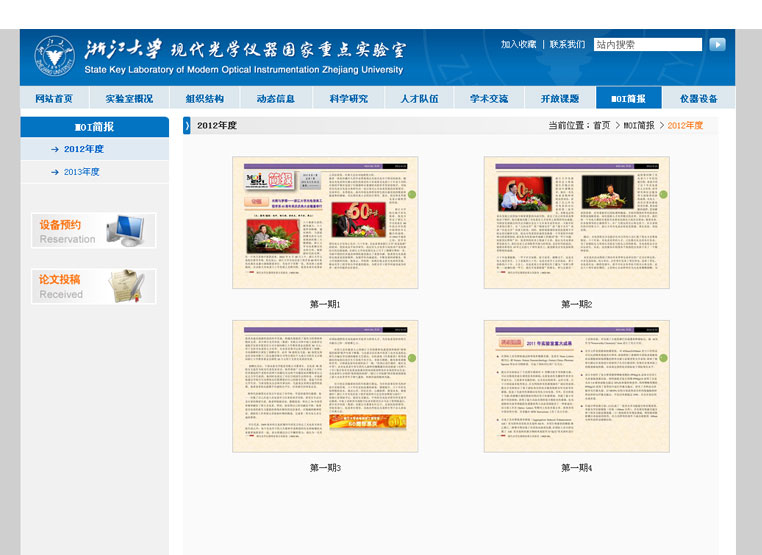
Task: Click the Zhejiang University logo emblem
Action: (54, 56)
